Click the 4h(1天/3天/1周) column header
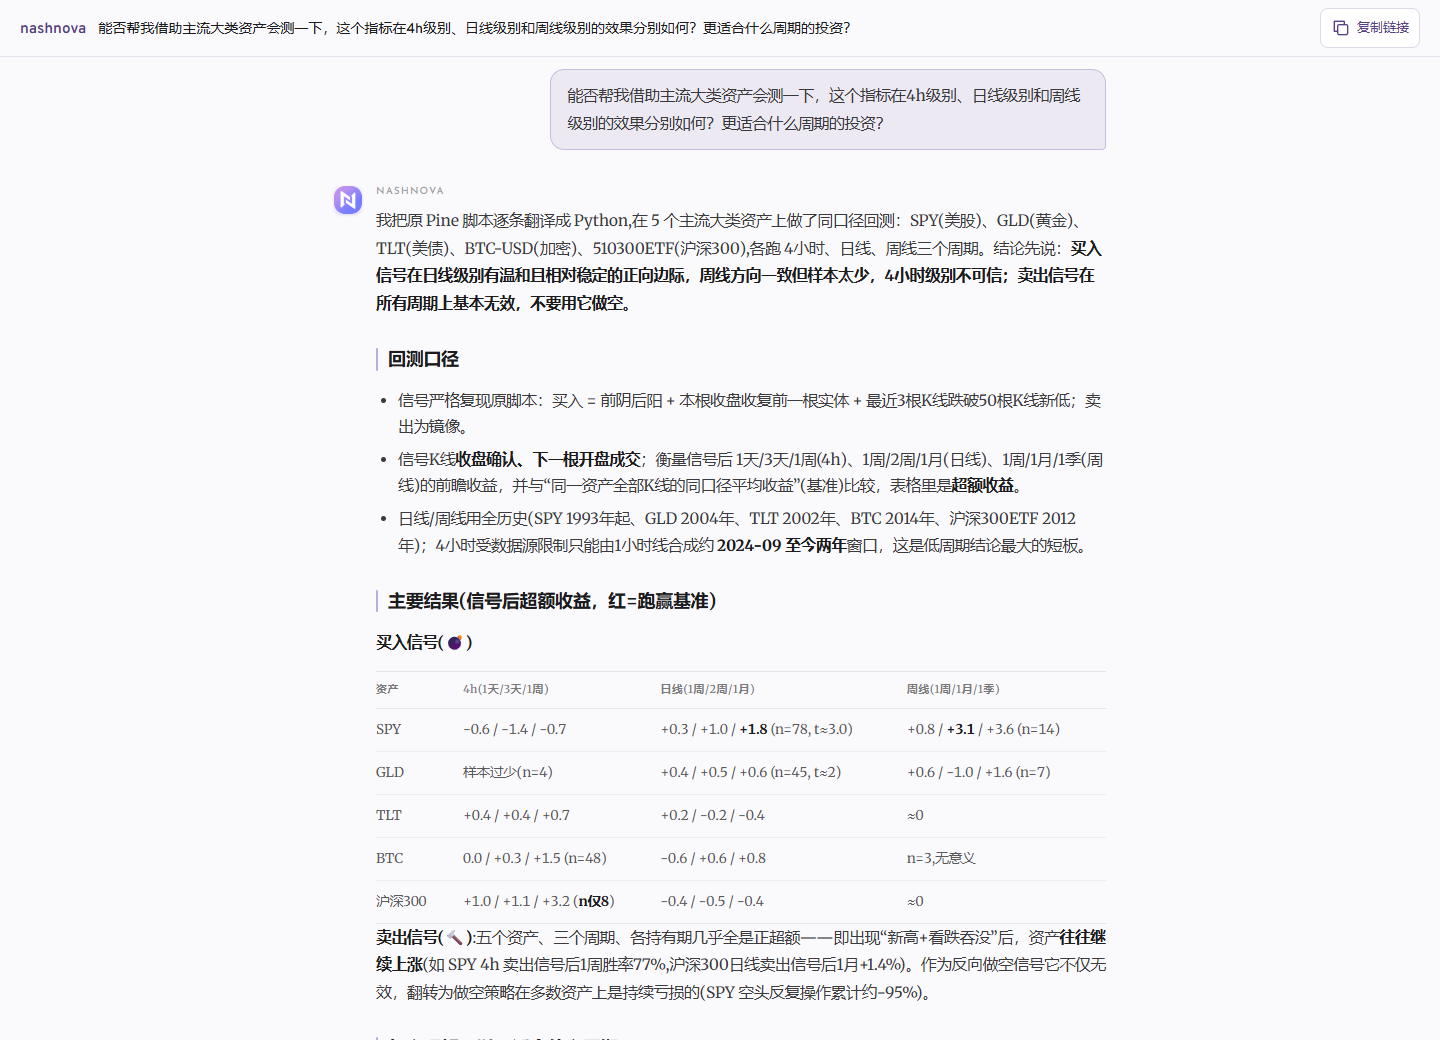Screen dimensions: 1440x1040 pos(506,689)
